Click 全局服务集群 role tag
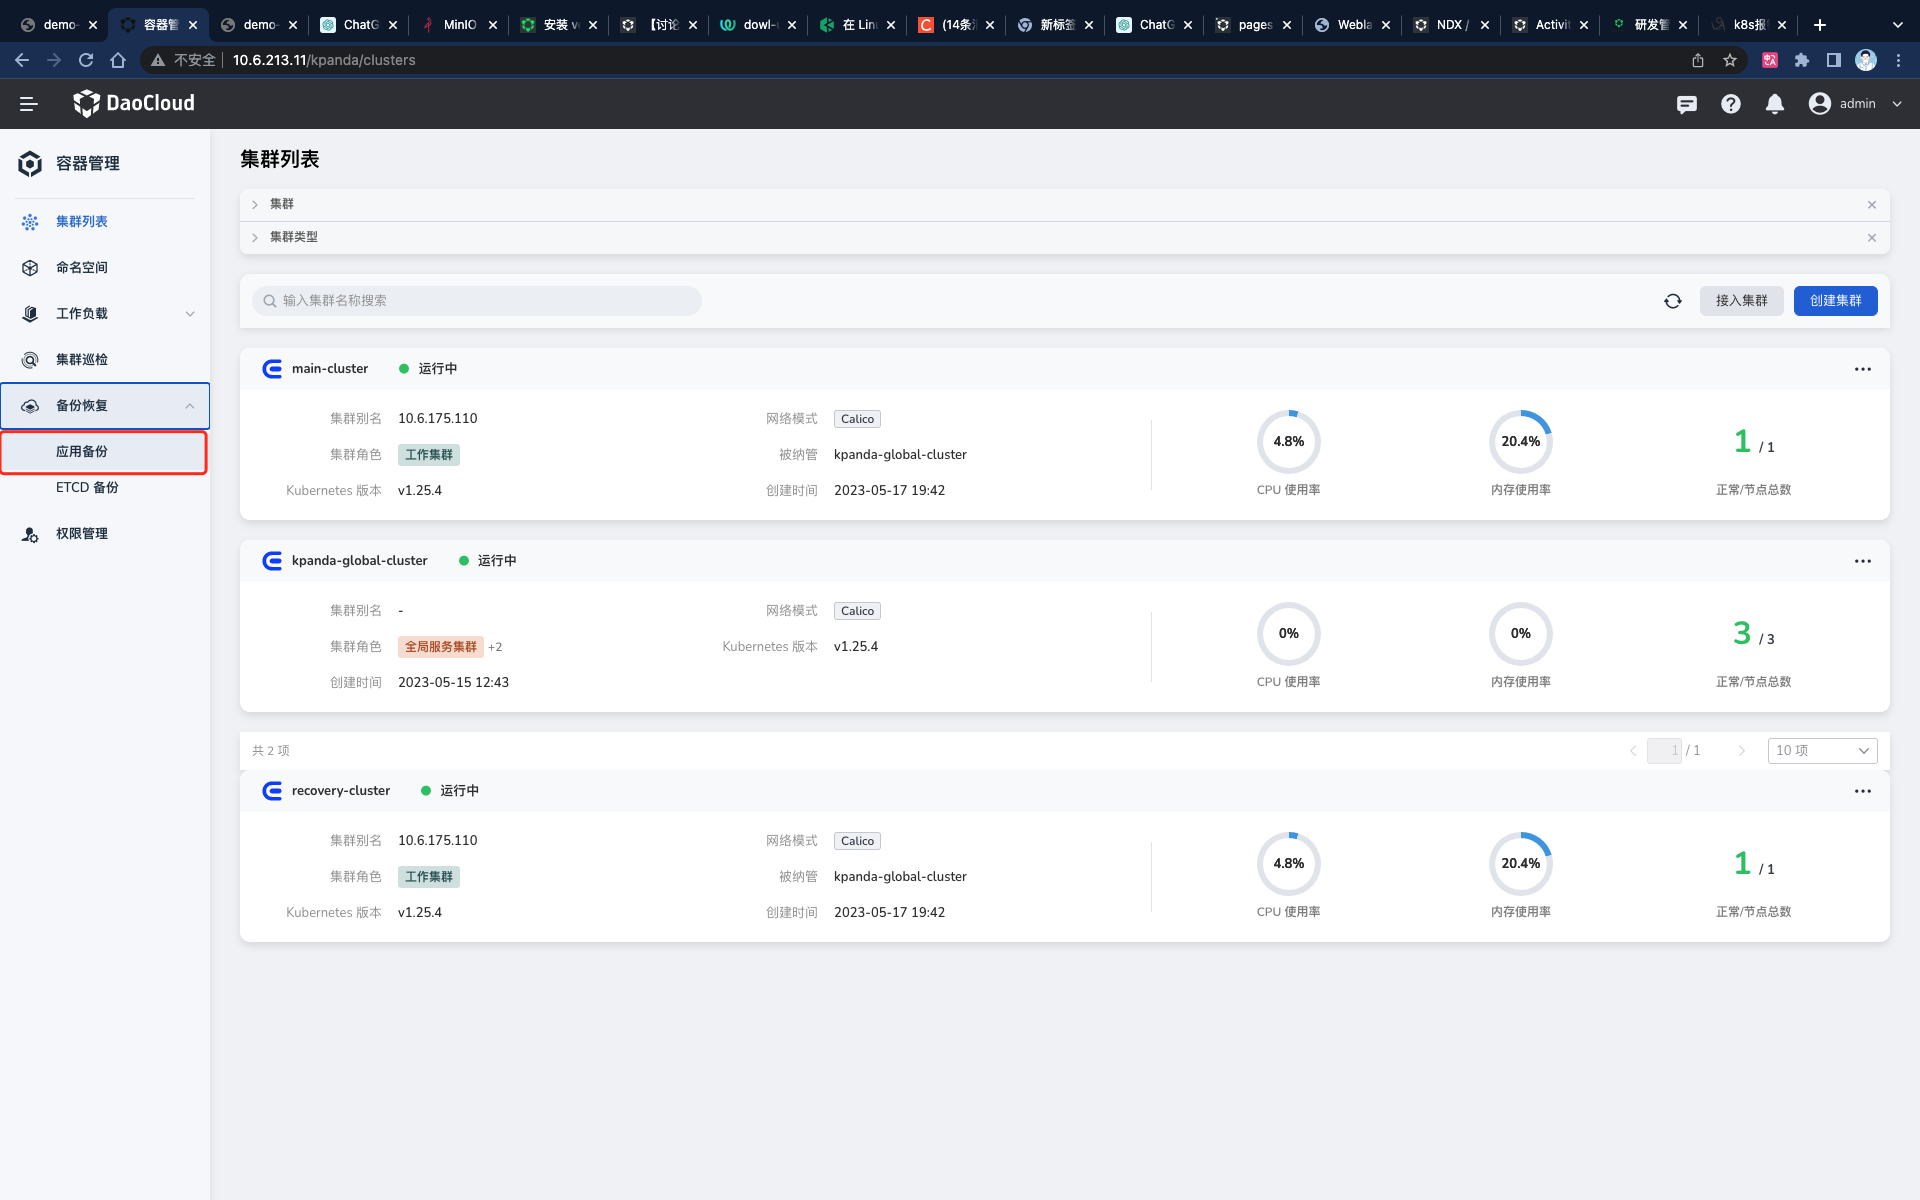This screenshot has width=1920, height=1200. [441, 647]
